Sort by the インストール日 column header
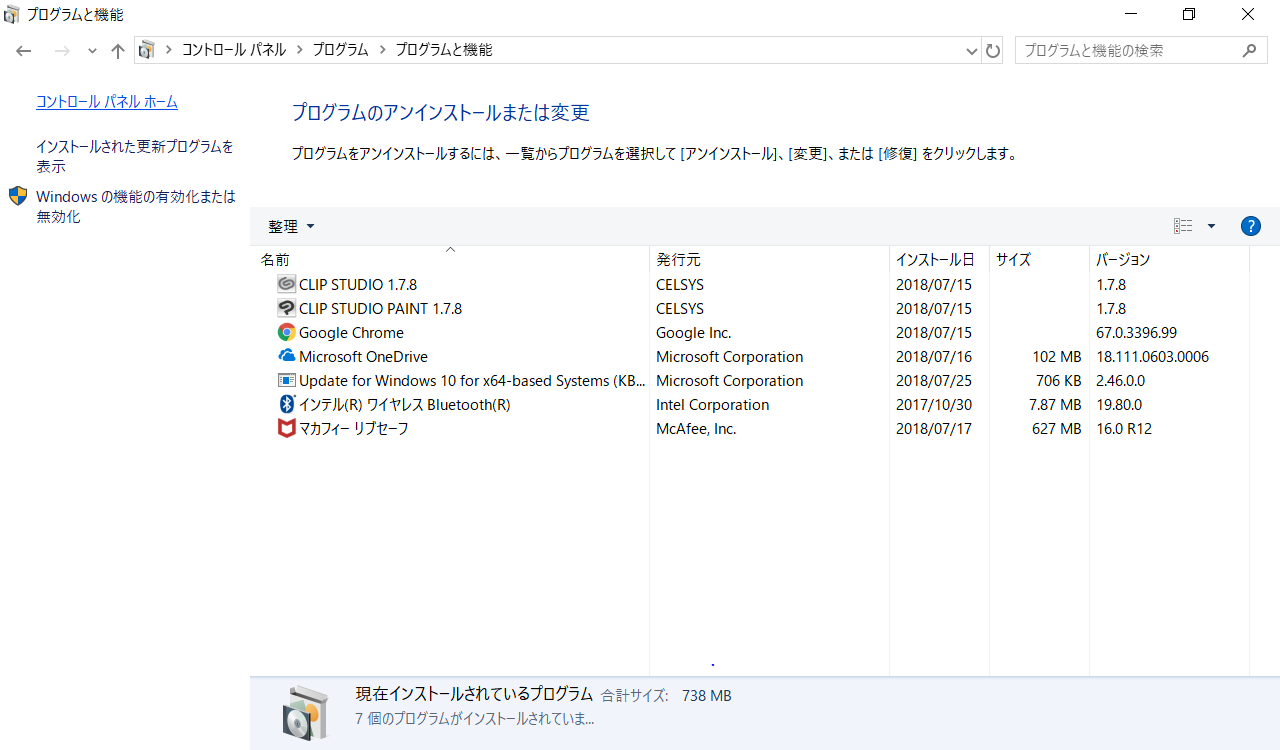Image resolution: width=1280 pixels, height=750 pixels. (x=934, y=260)
